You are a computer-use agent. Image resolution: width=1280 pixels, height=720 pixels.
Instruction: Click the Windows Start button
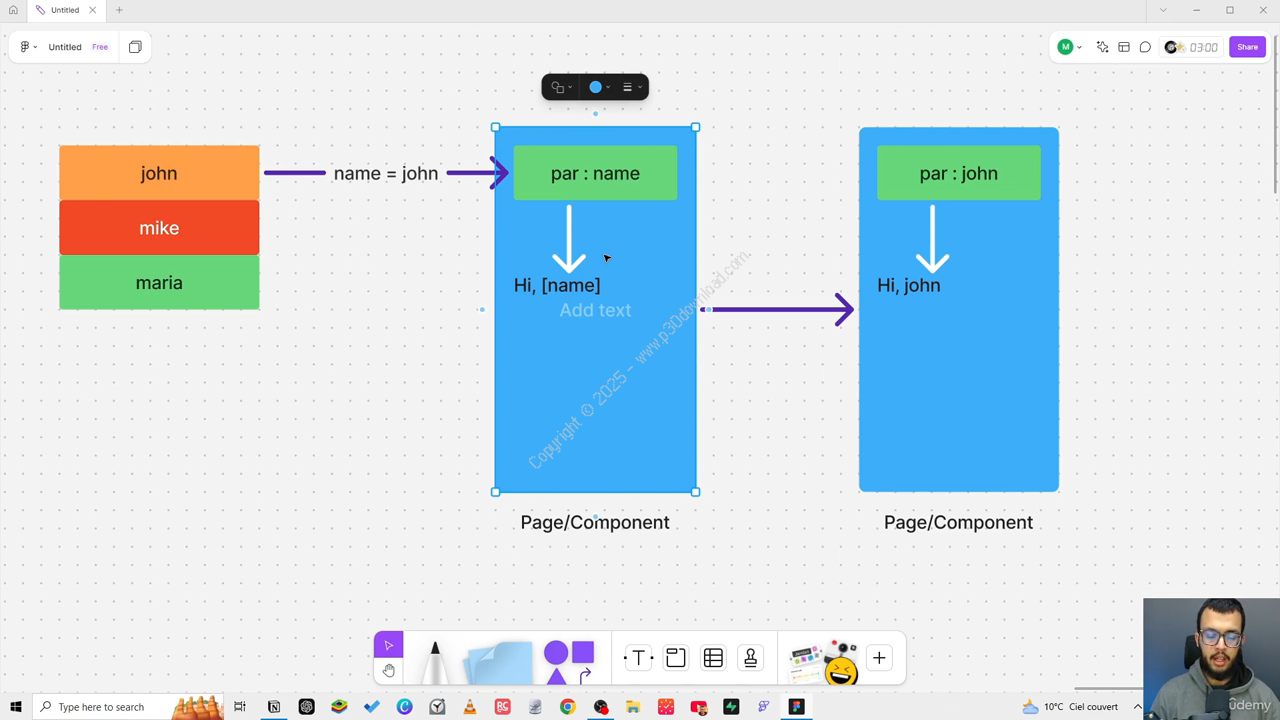[15, 707]
